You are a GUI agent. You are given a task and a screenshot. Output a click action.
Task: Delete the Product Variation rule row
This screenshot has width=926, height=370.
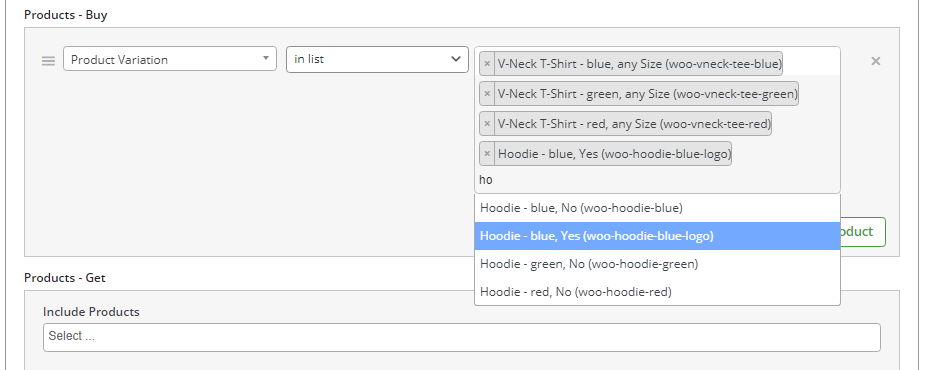876,61
